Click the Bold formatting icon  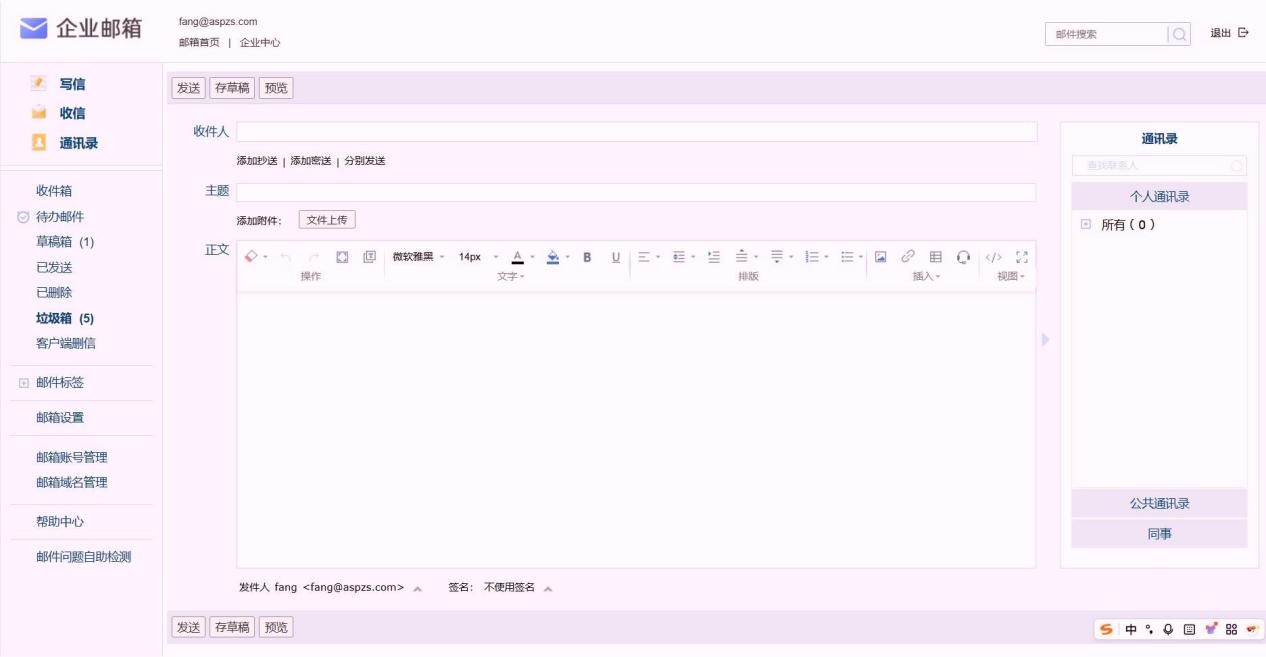(x=587, y=257)
